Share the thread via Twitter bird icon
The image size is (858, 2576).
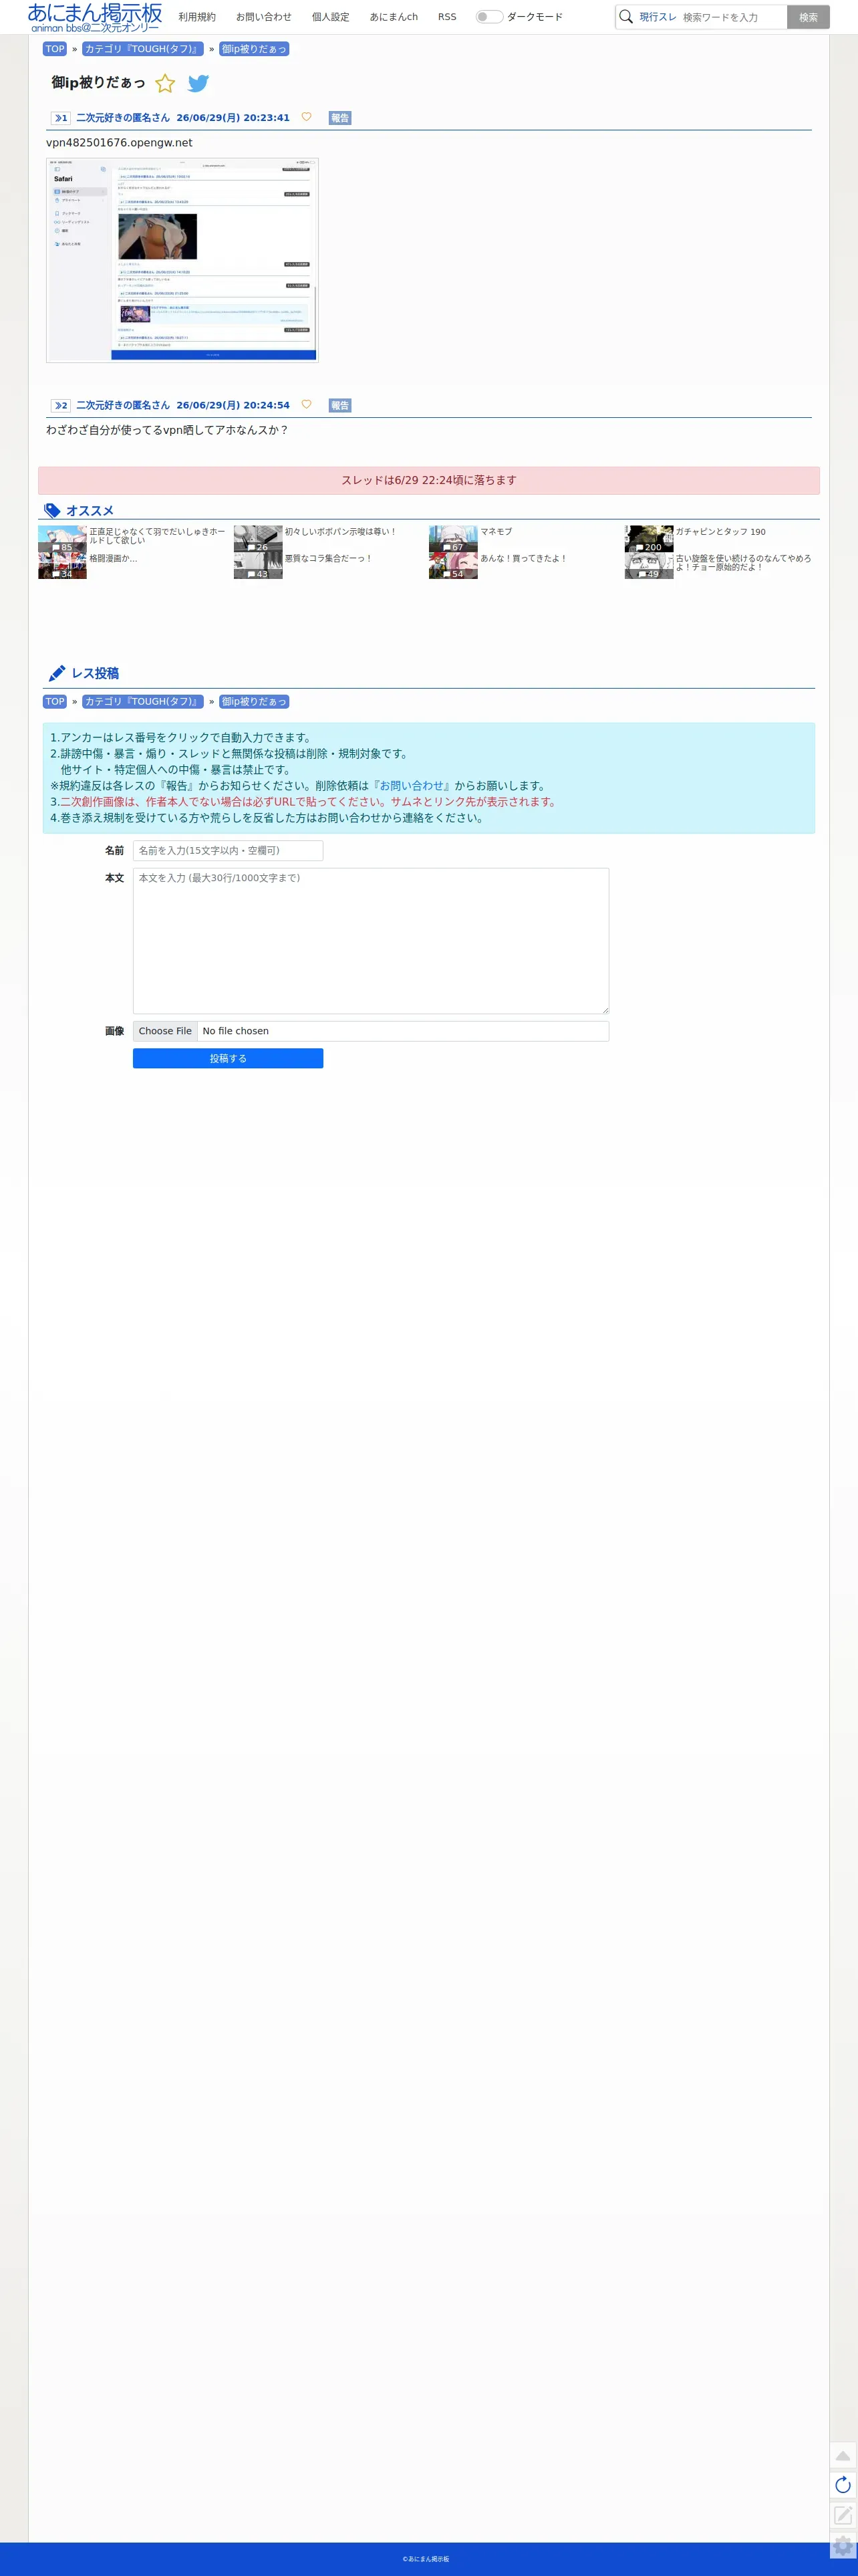pyautogui.click(x=199, y=83)
